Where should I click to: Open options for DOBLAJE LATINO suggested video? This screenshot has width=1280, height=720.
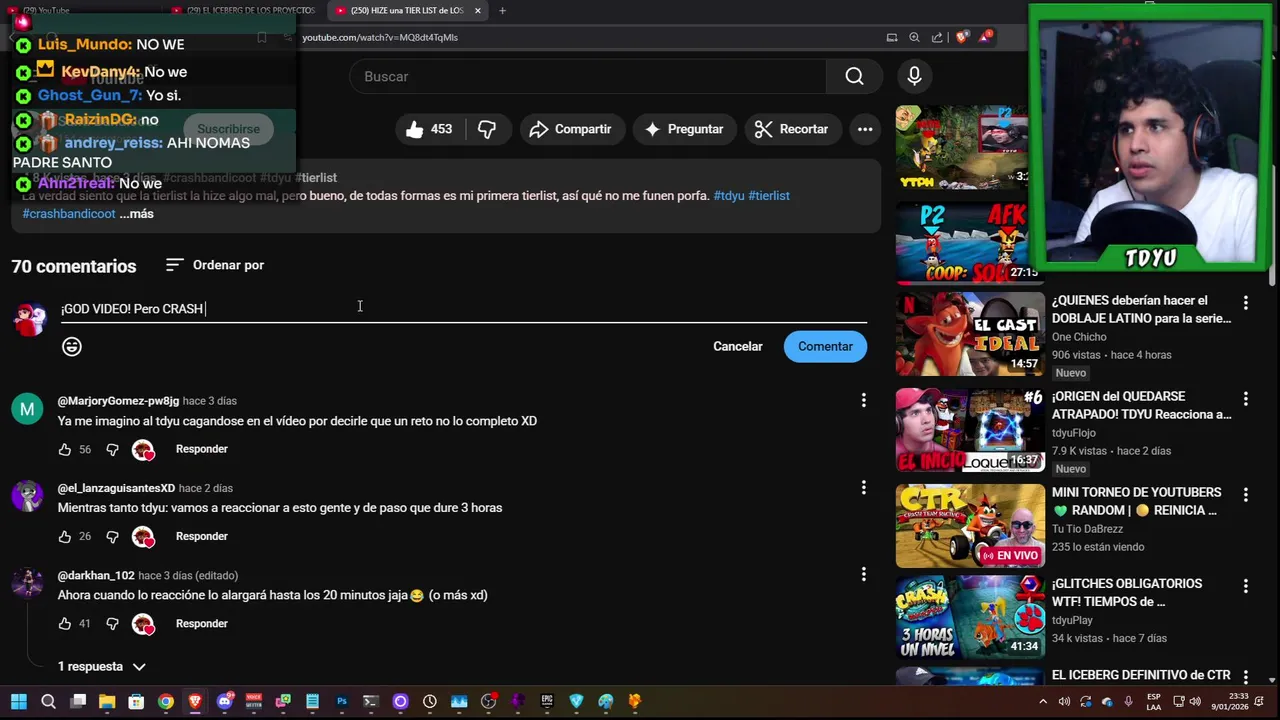[1246, 302]
